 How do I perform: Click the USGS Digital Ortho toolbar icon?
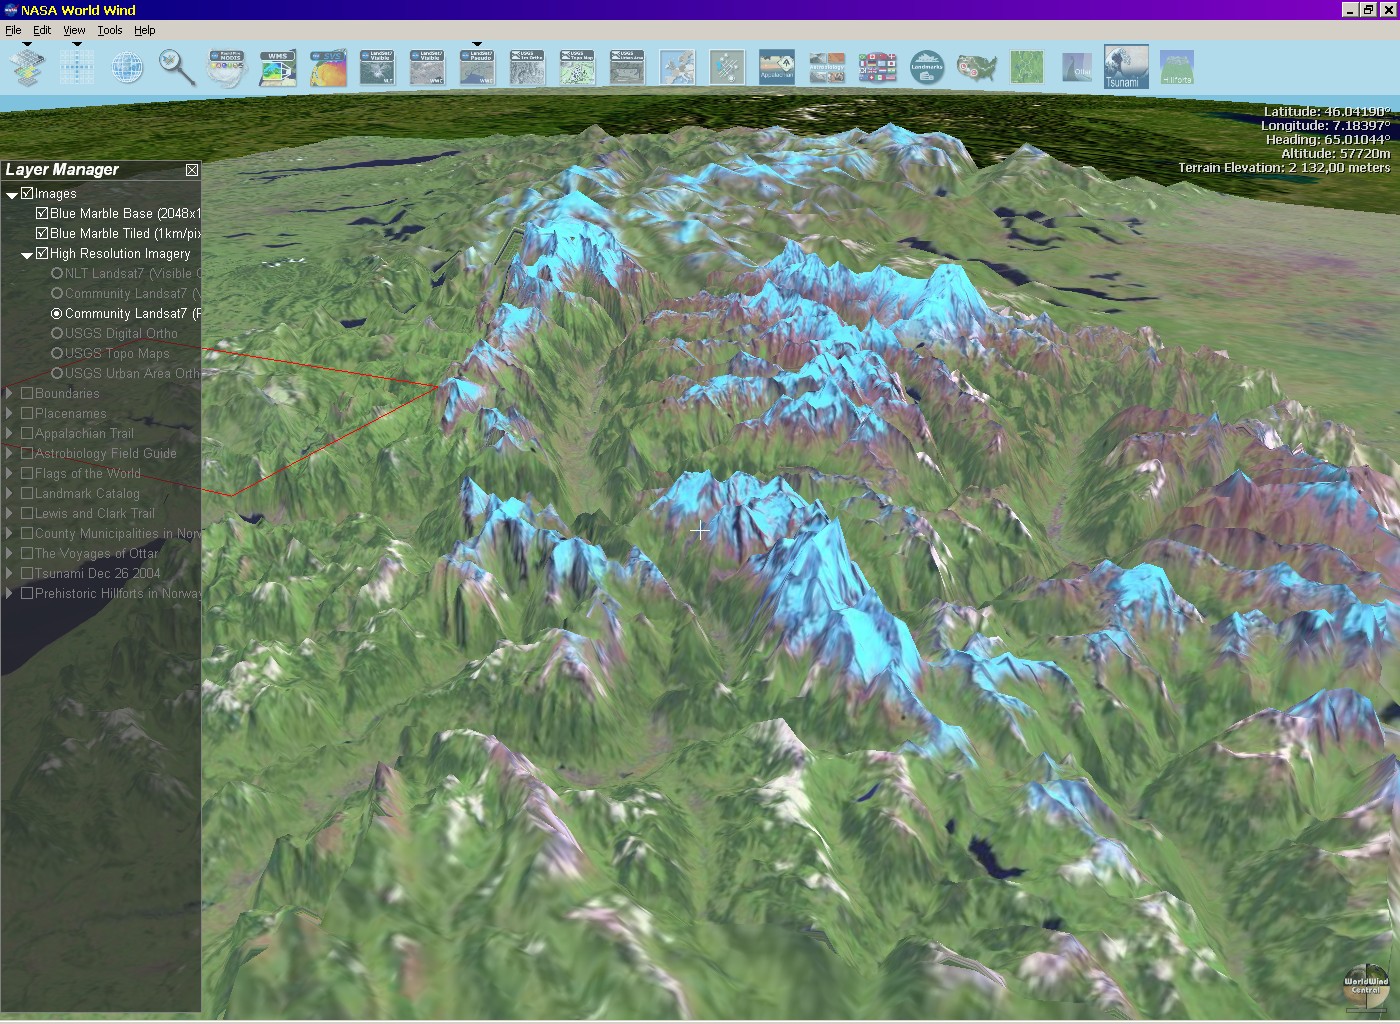(x=528, y=68)
